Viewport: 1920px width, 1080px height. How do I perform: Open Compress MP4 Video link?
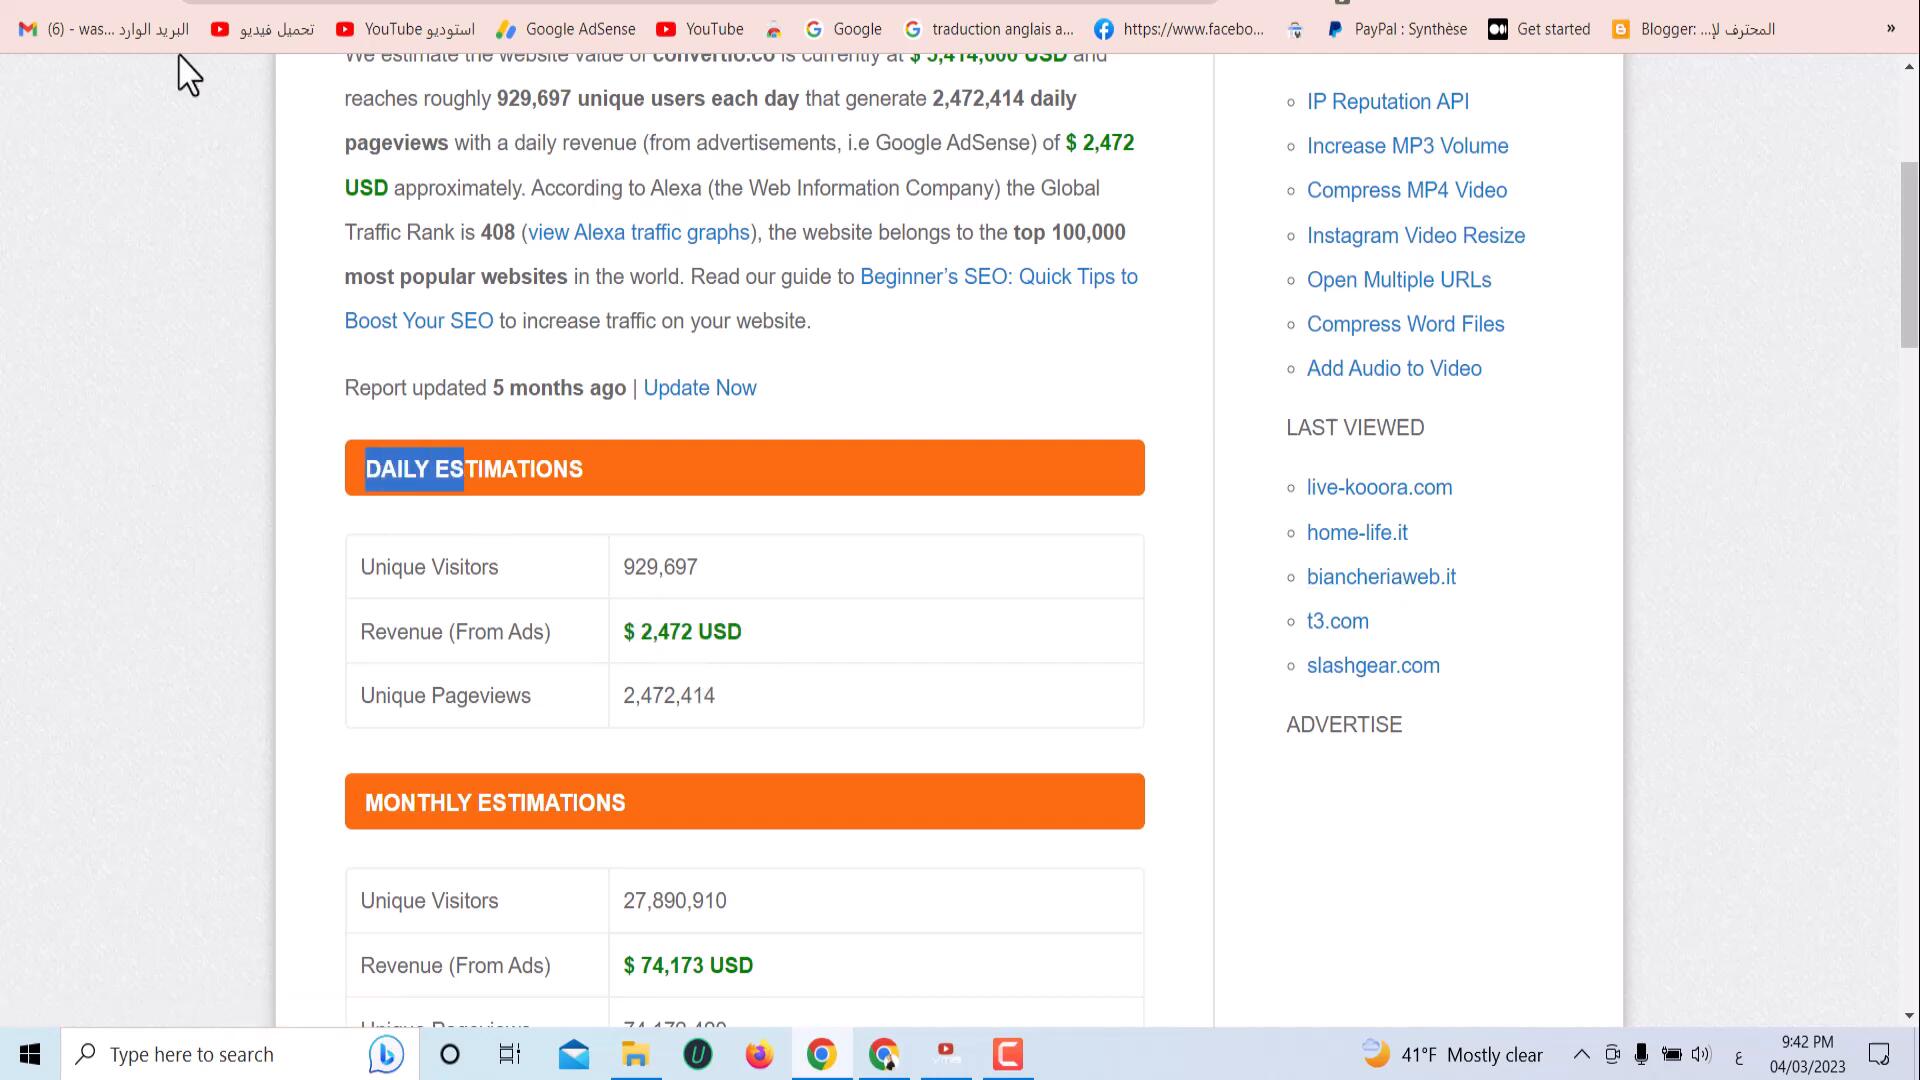click(x=1406, y=190)
